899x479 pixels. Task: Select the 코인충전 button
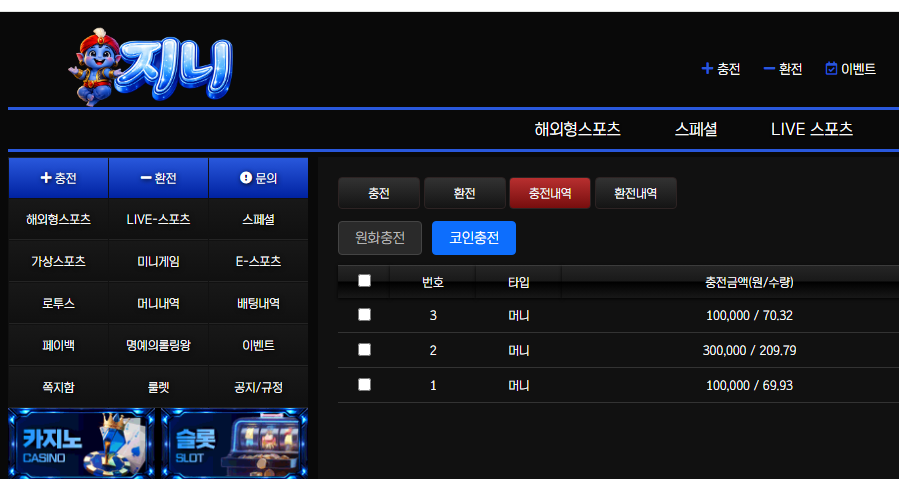point(474,238)
